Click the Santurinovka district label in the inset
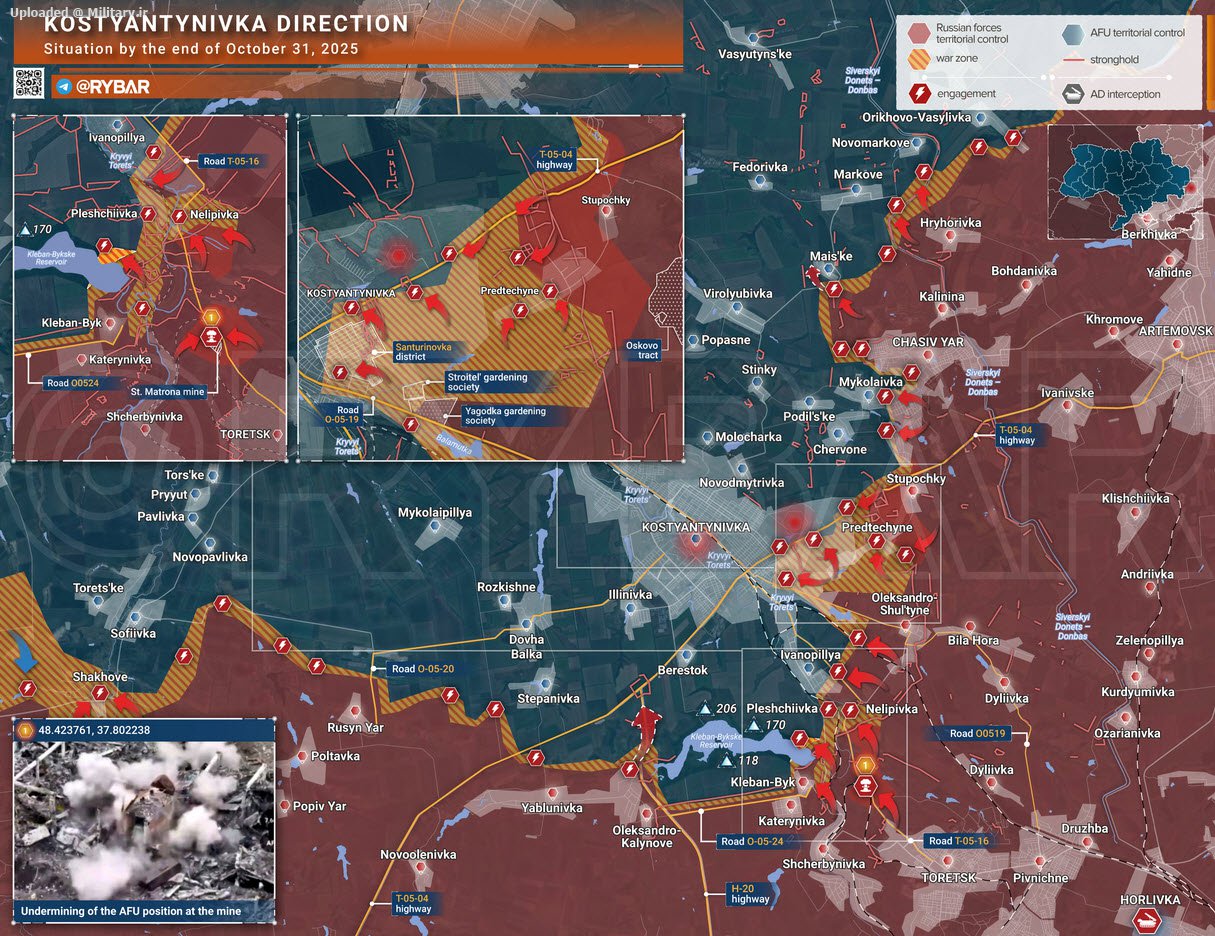This screenshot has height=936, width=1215. (422, 351)
